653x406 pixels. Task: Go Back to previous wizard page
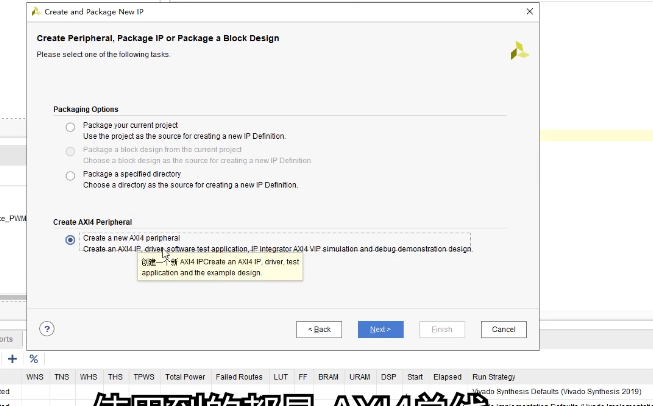point(319,329)
